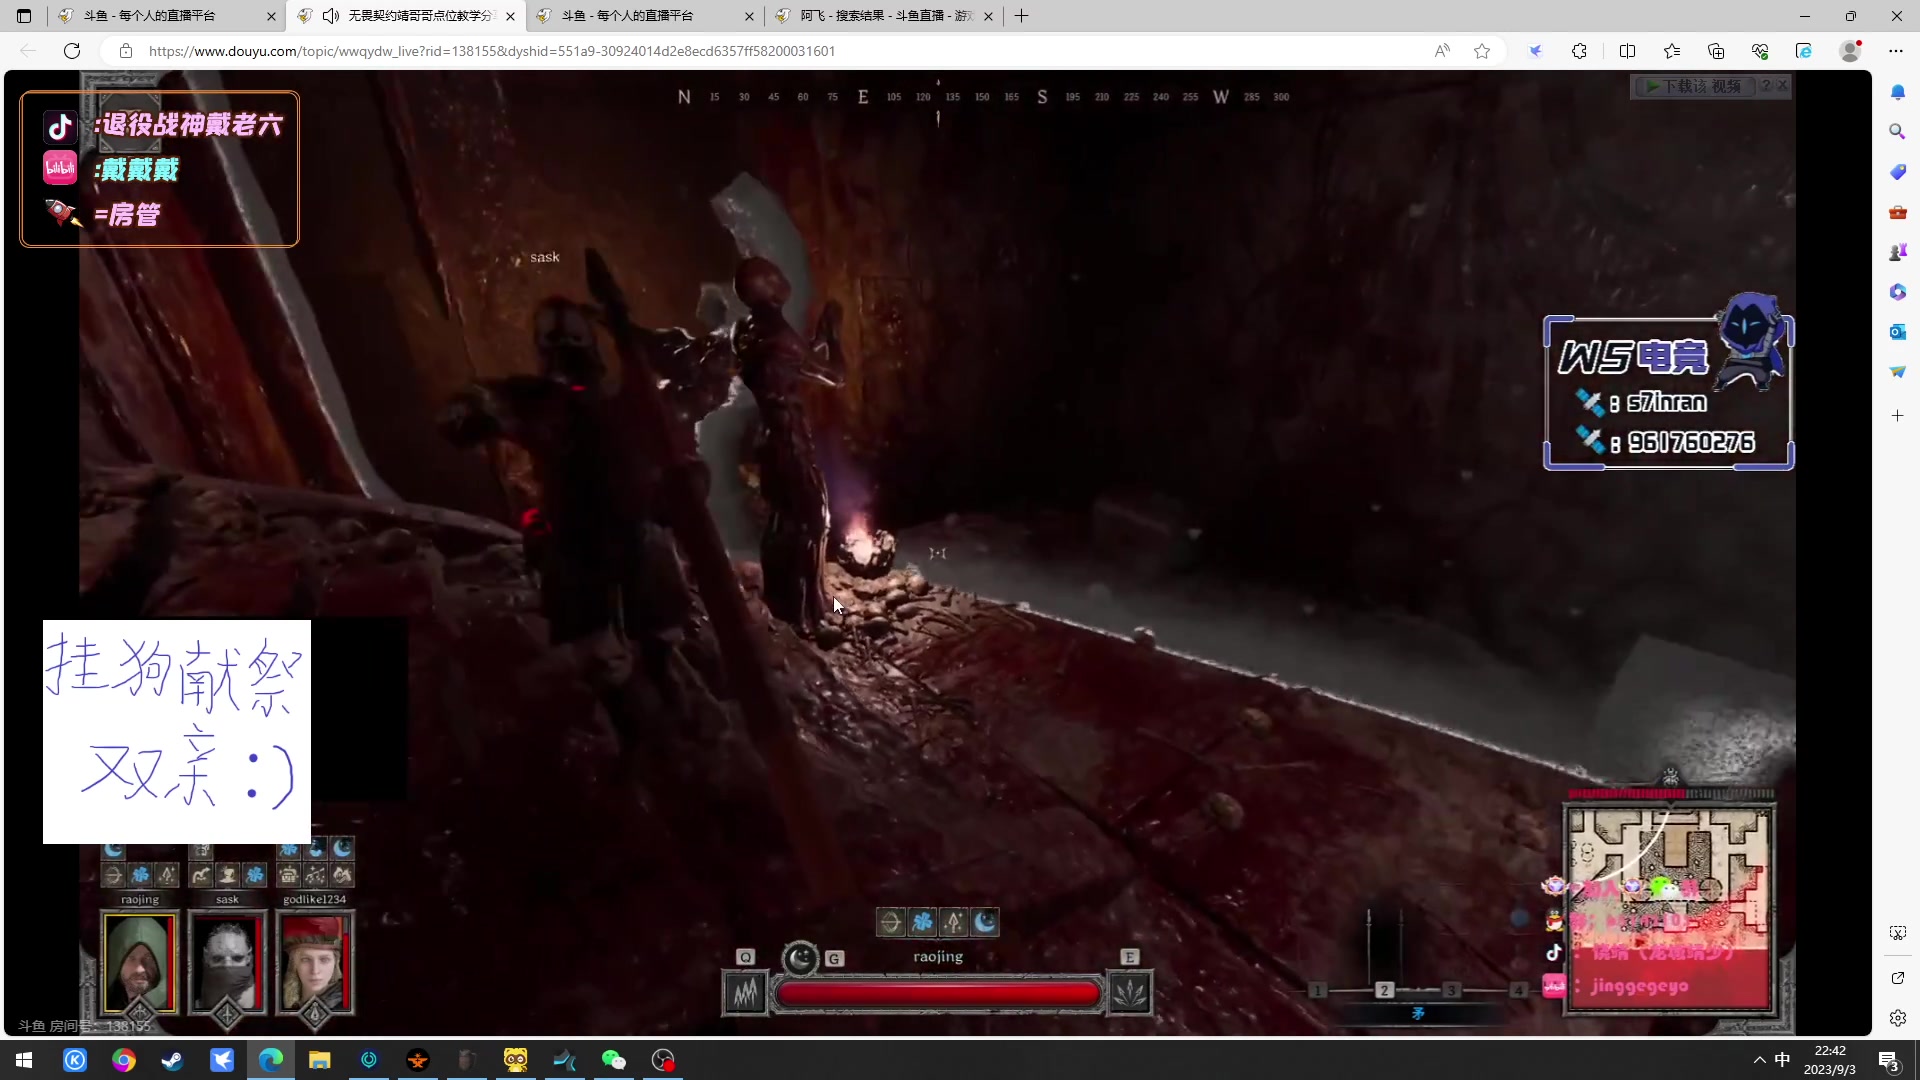Launch Kugou music from taskbar
Screen dimensions: 1920x1080
pyautogui.click(x=75, y=1060)
